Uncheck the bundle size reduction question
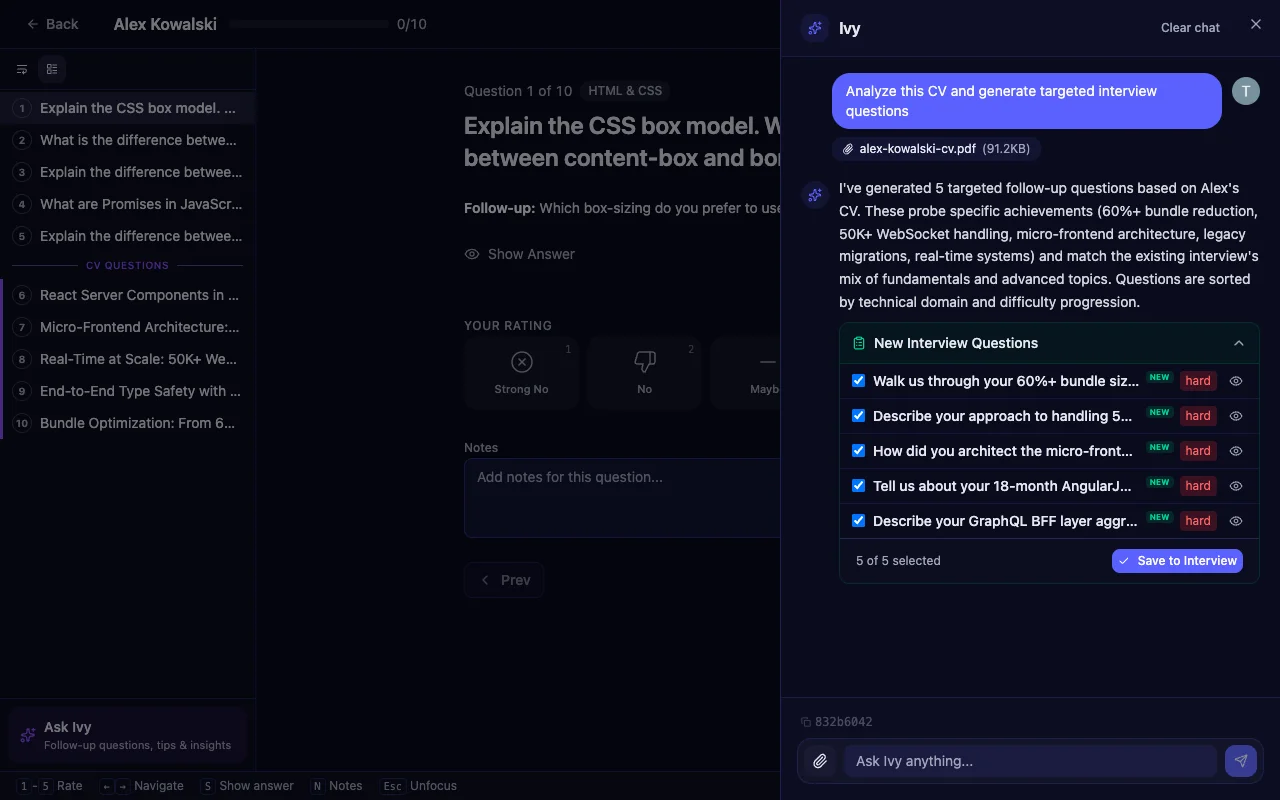The image size is (1280, 800). [858, 381]
